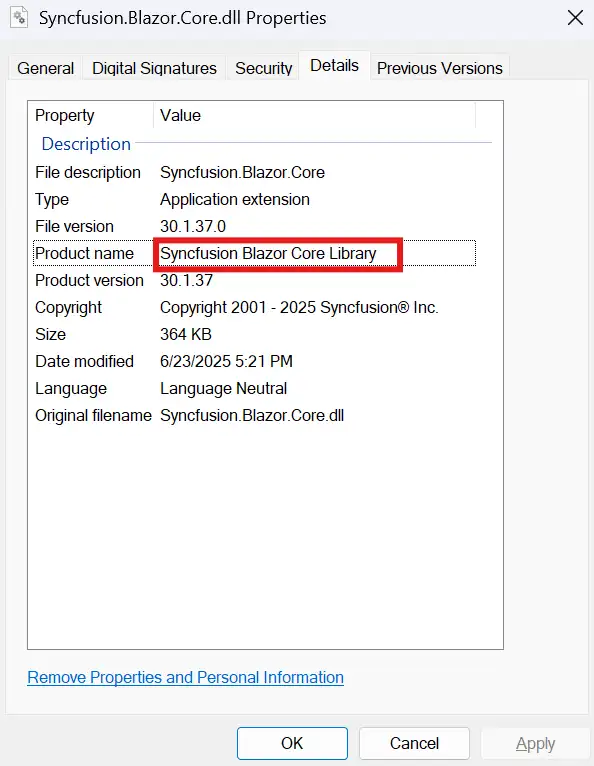Select the Copyright 2001 - 2025 Syncfusion value

pyautogui.click(x=299, y=307)
